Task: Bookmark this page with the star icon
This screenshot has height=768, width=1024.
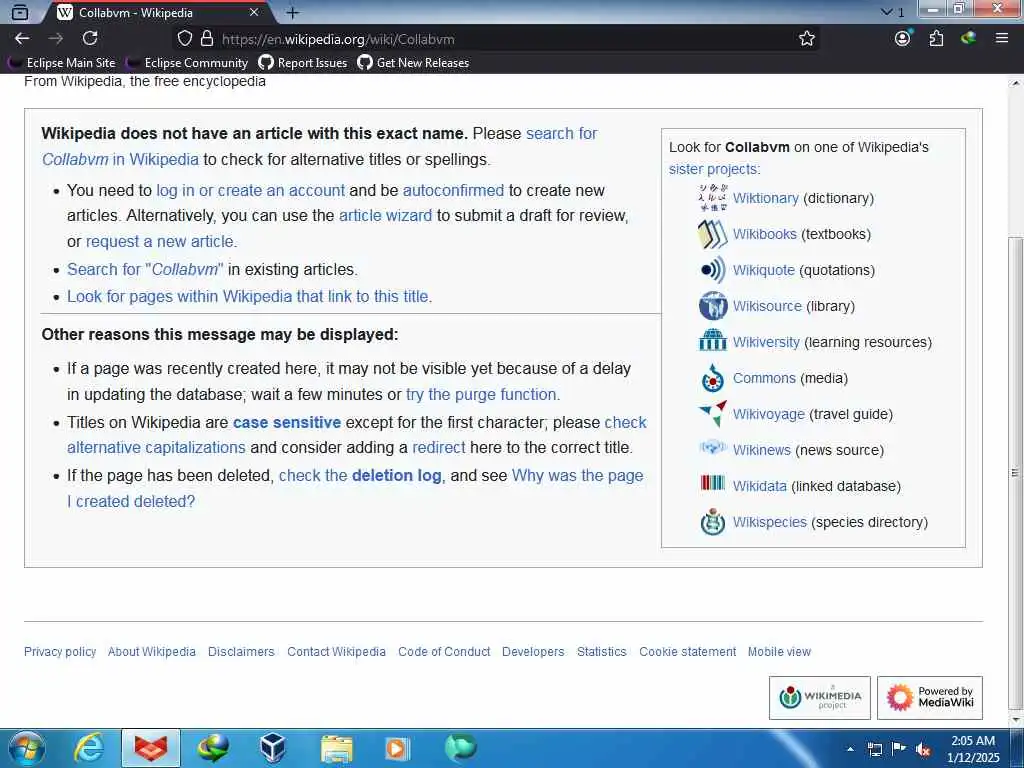Action: [807, 39]
